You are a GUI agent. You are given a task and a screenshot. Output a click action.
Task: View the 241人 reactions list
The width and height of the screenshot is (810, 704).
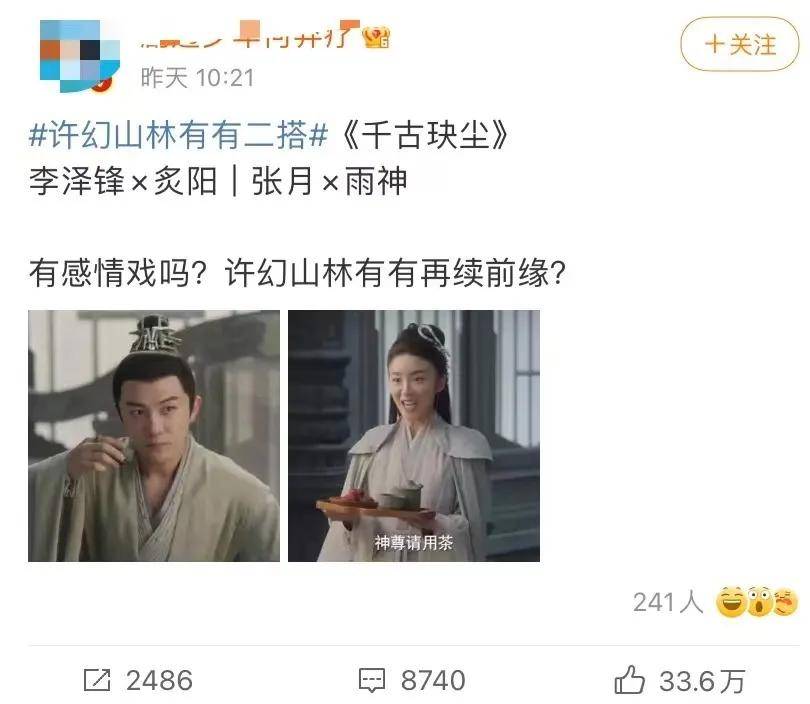[x=668, y=602]
